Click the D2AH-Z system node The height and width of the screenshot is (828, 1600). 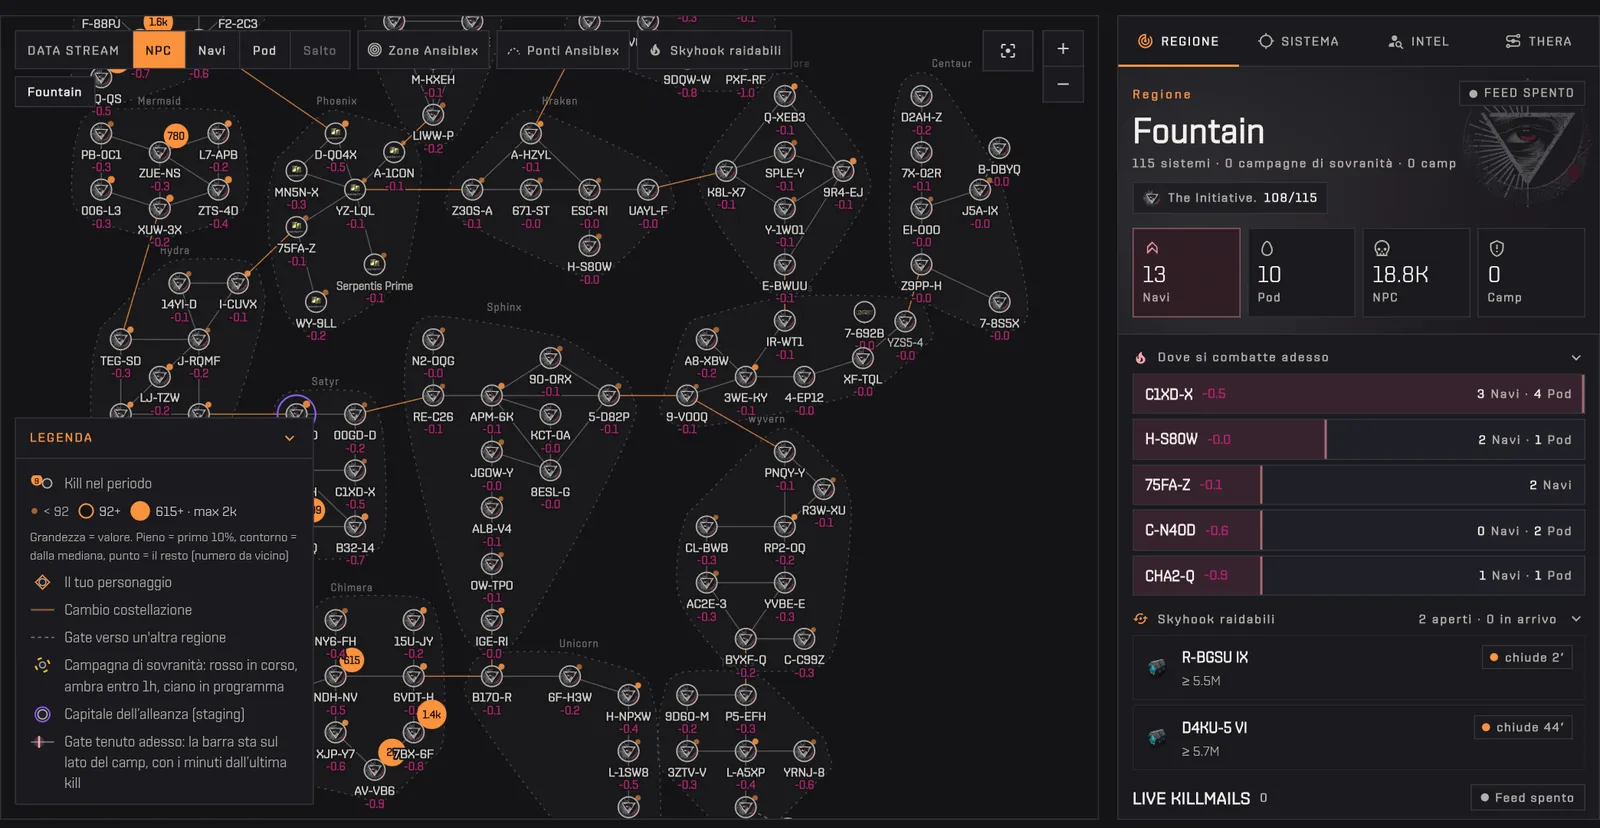(x=921, y=96)
